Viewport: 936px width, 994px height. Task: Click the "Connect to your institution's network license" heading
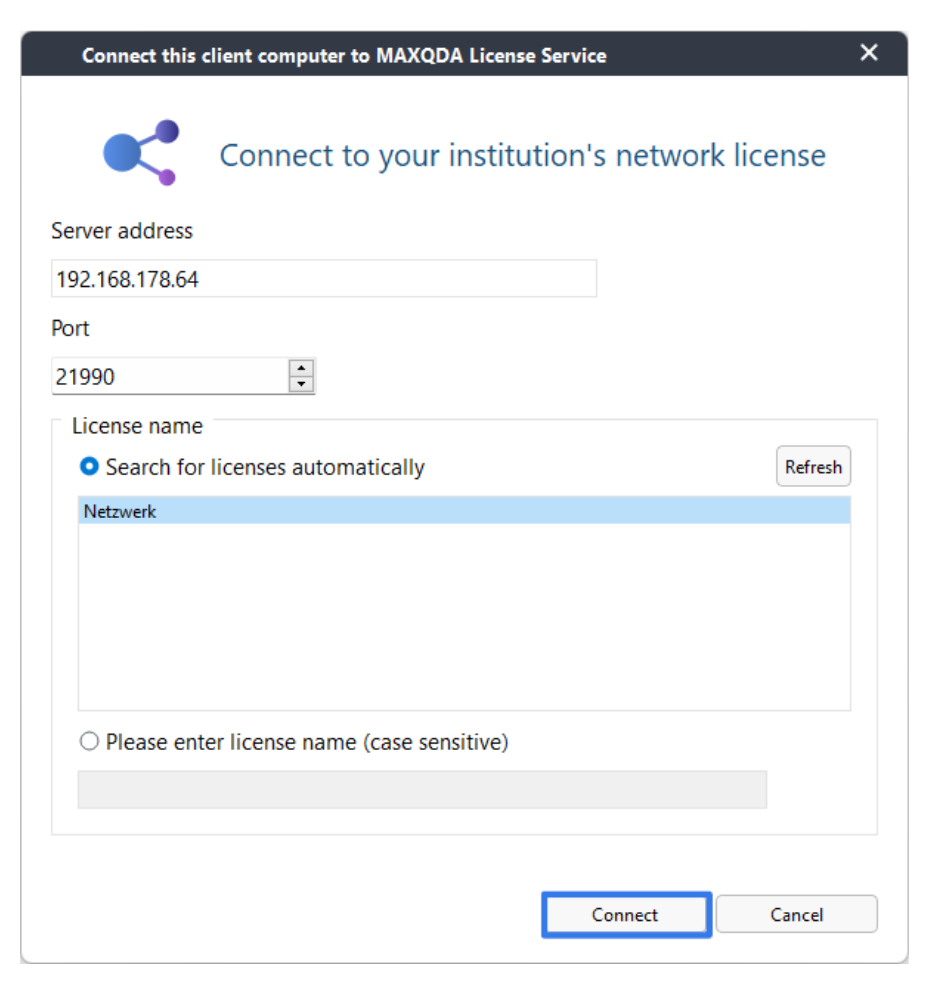523,156
